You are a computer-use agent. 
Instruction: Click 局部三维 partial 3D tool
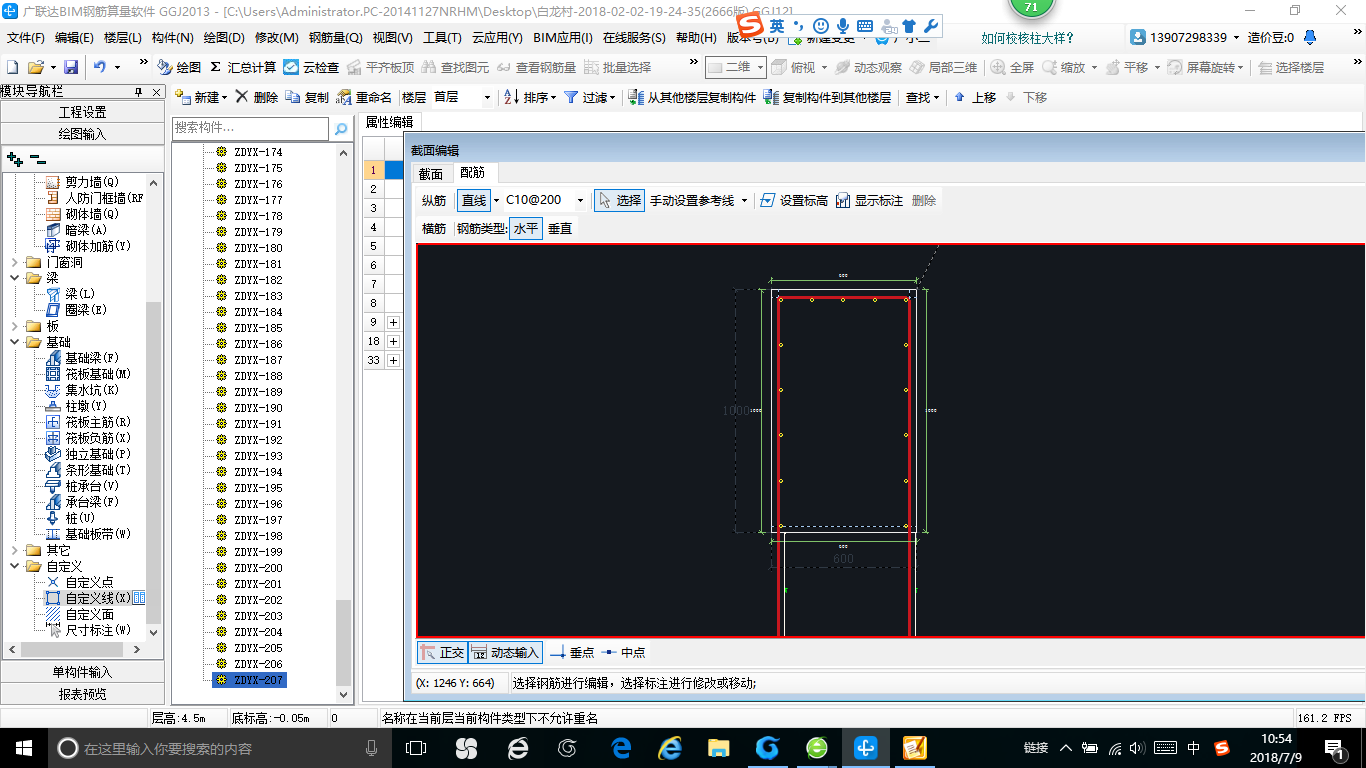tap(943, 67)
